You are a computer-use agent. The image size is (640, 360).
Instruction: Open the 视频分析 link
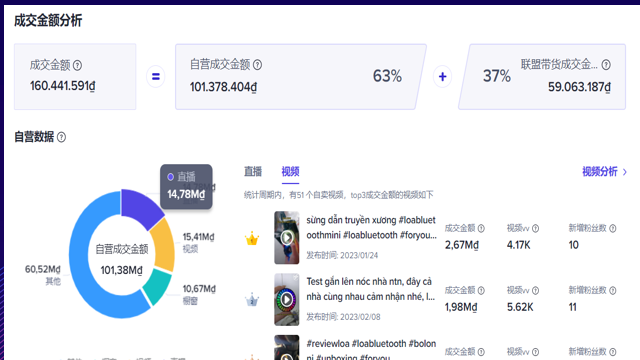[x=600, y=171]
